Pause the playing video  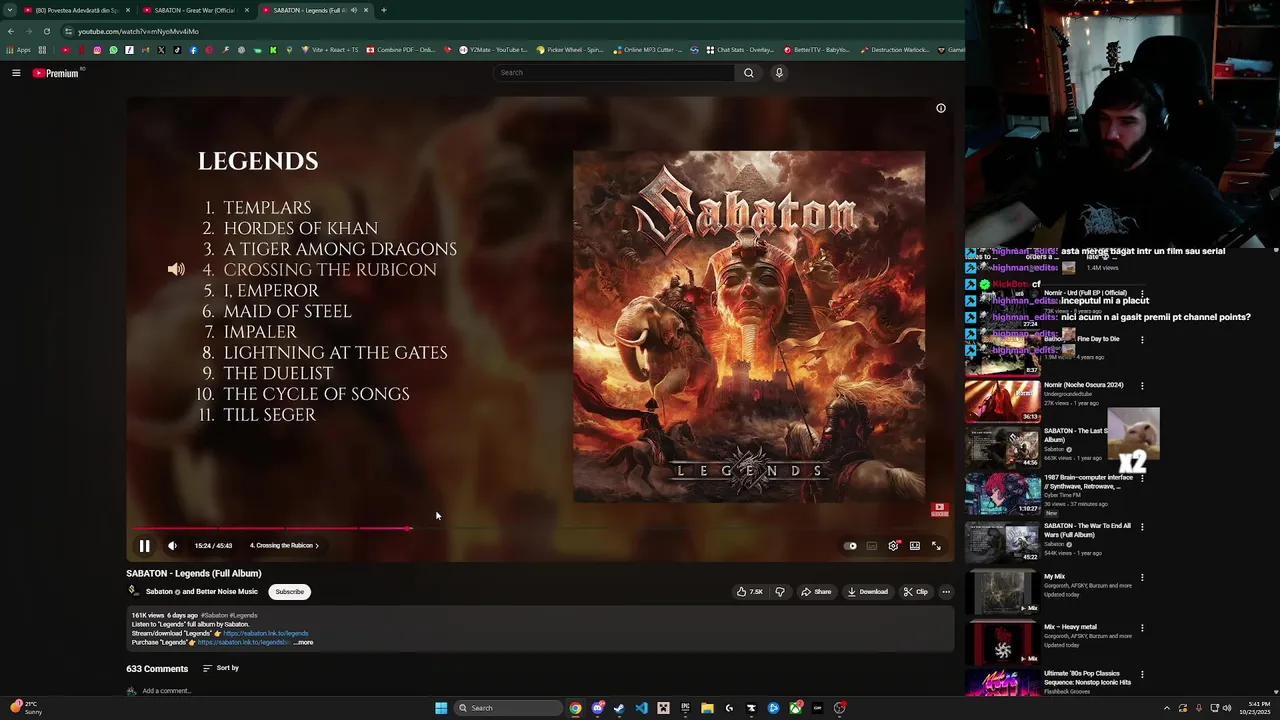pos(144,546)
